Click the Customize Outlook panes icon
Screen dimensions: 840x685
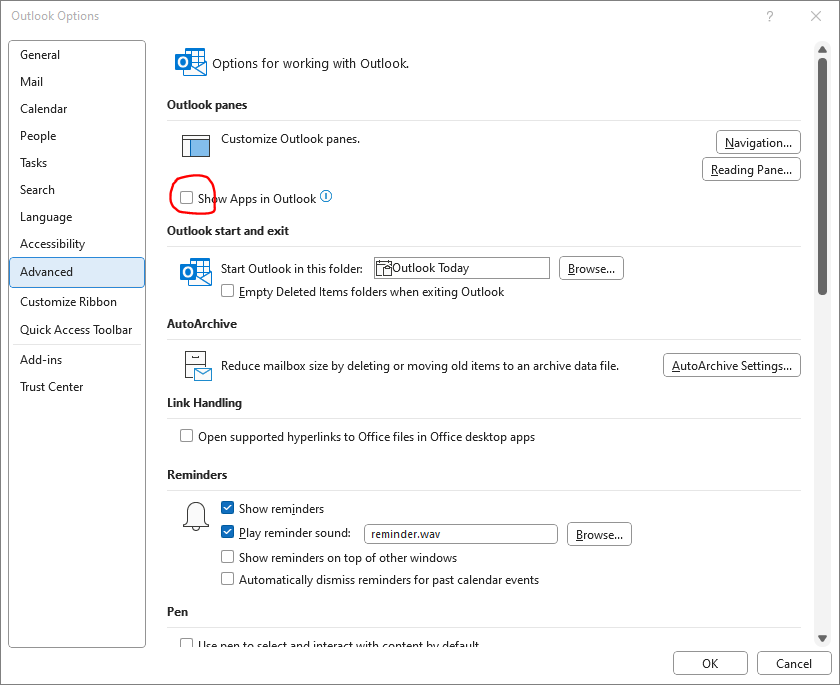(196, 146)
